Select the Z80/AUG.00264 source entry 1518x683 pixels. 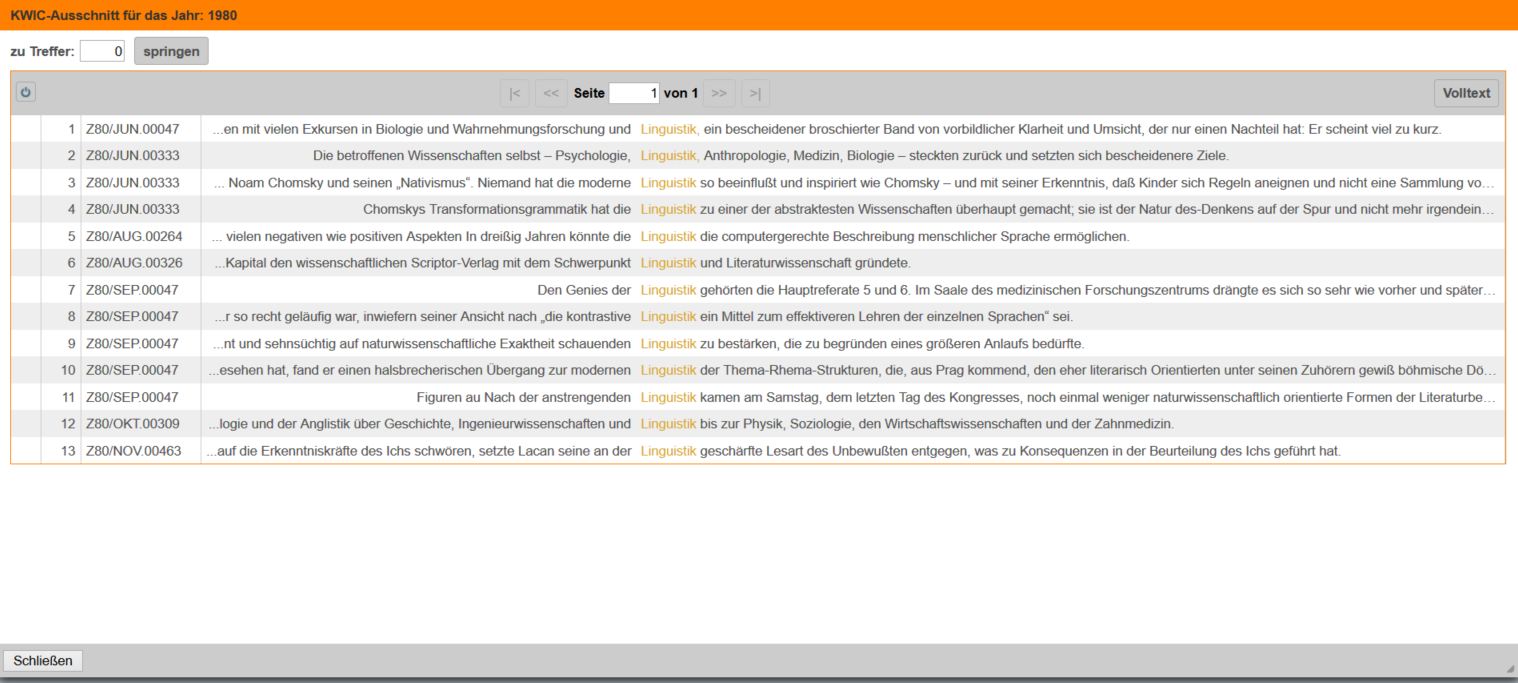133,237
